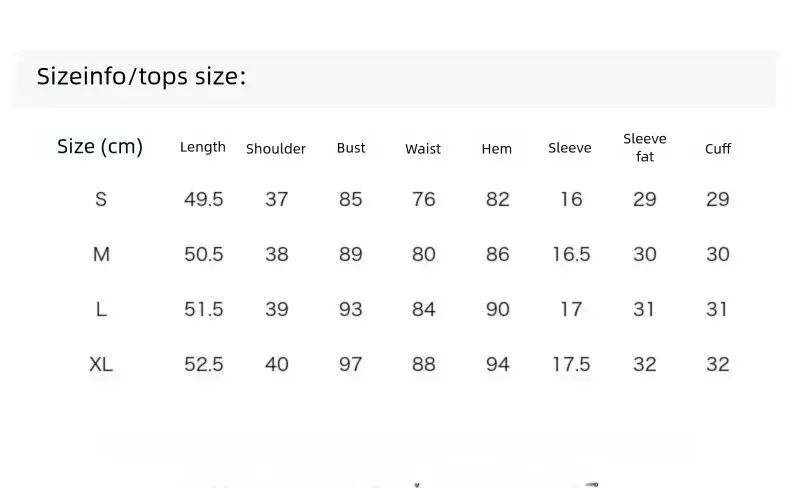Click the L size row label
The image size is (790, 488).
point(101,309)
